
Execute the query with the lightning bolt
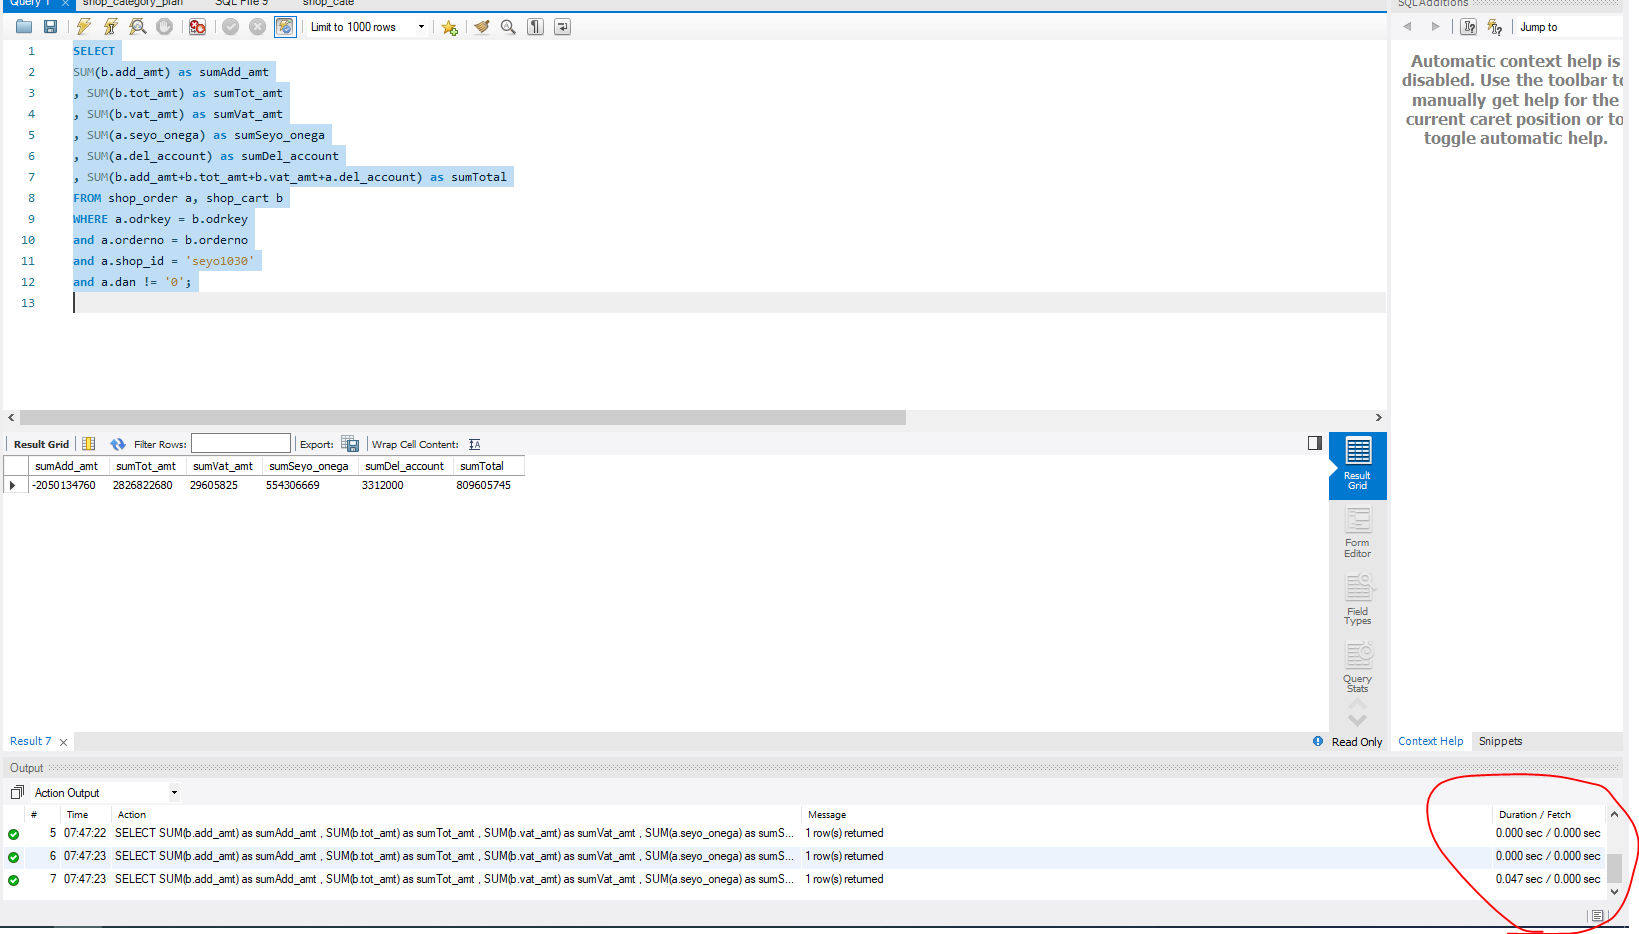(84, 27)
